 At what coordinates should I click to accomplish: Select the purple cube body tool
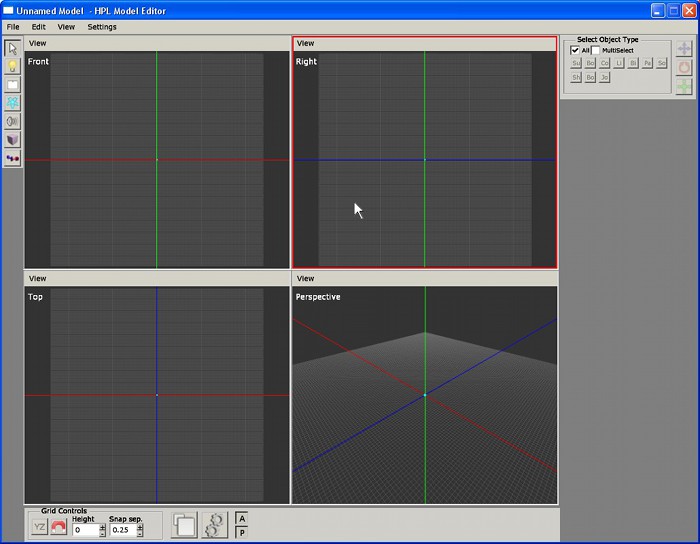(13, 139)
